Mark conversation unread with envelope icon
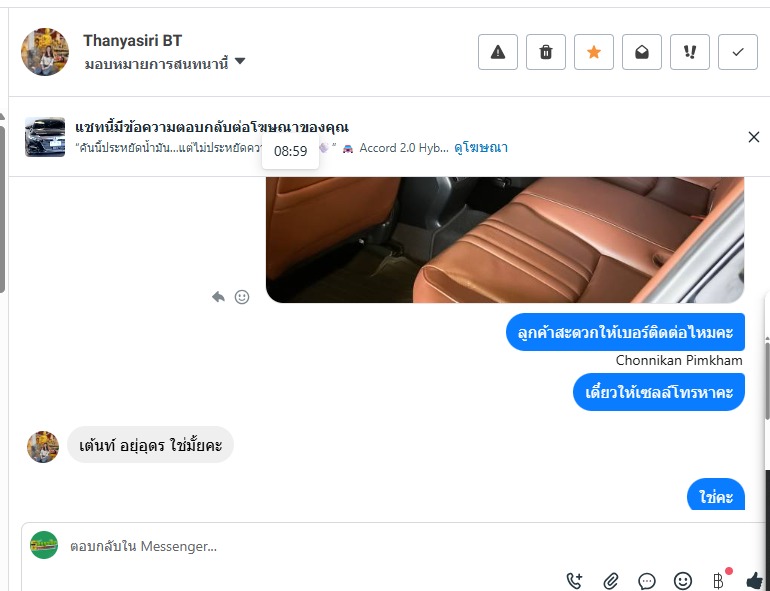770x591 pixels. 642,52
